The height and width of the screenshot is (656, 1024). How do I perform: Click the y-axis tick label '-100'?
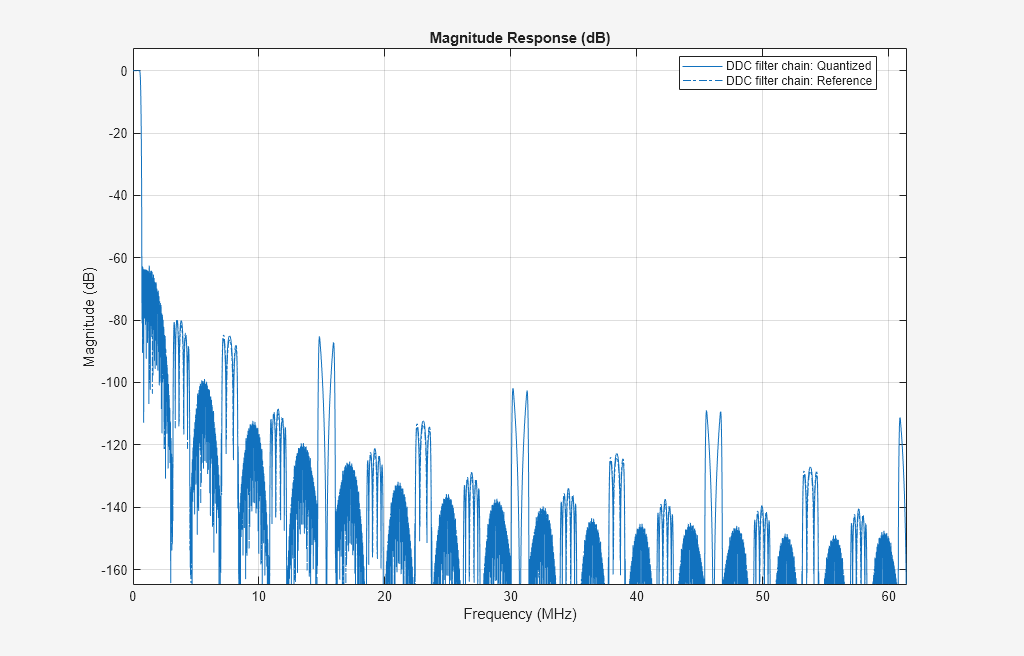click(113, 382)
